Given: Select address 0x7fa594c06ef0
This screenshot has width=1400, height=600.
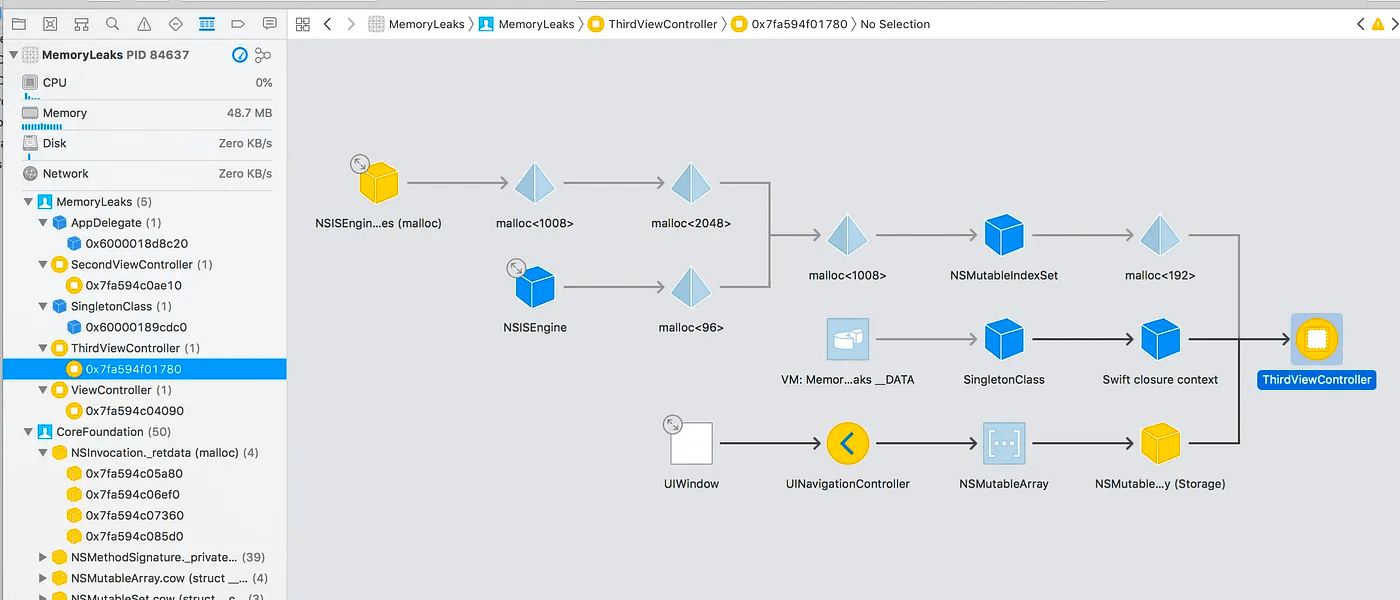Looking at the screenshot, I should (132, 495).
